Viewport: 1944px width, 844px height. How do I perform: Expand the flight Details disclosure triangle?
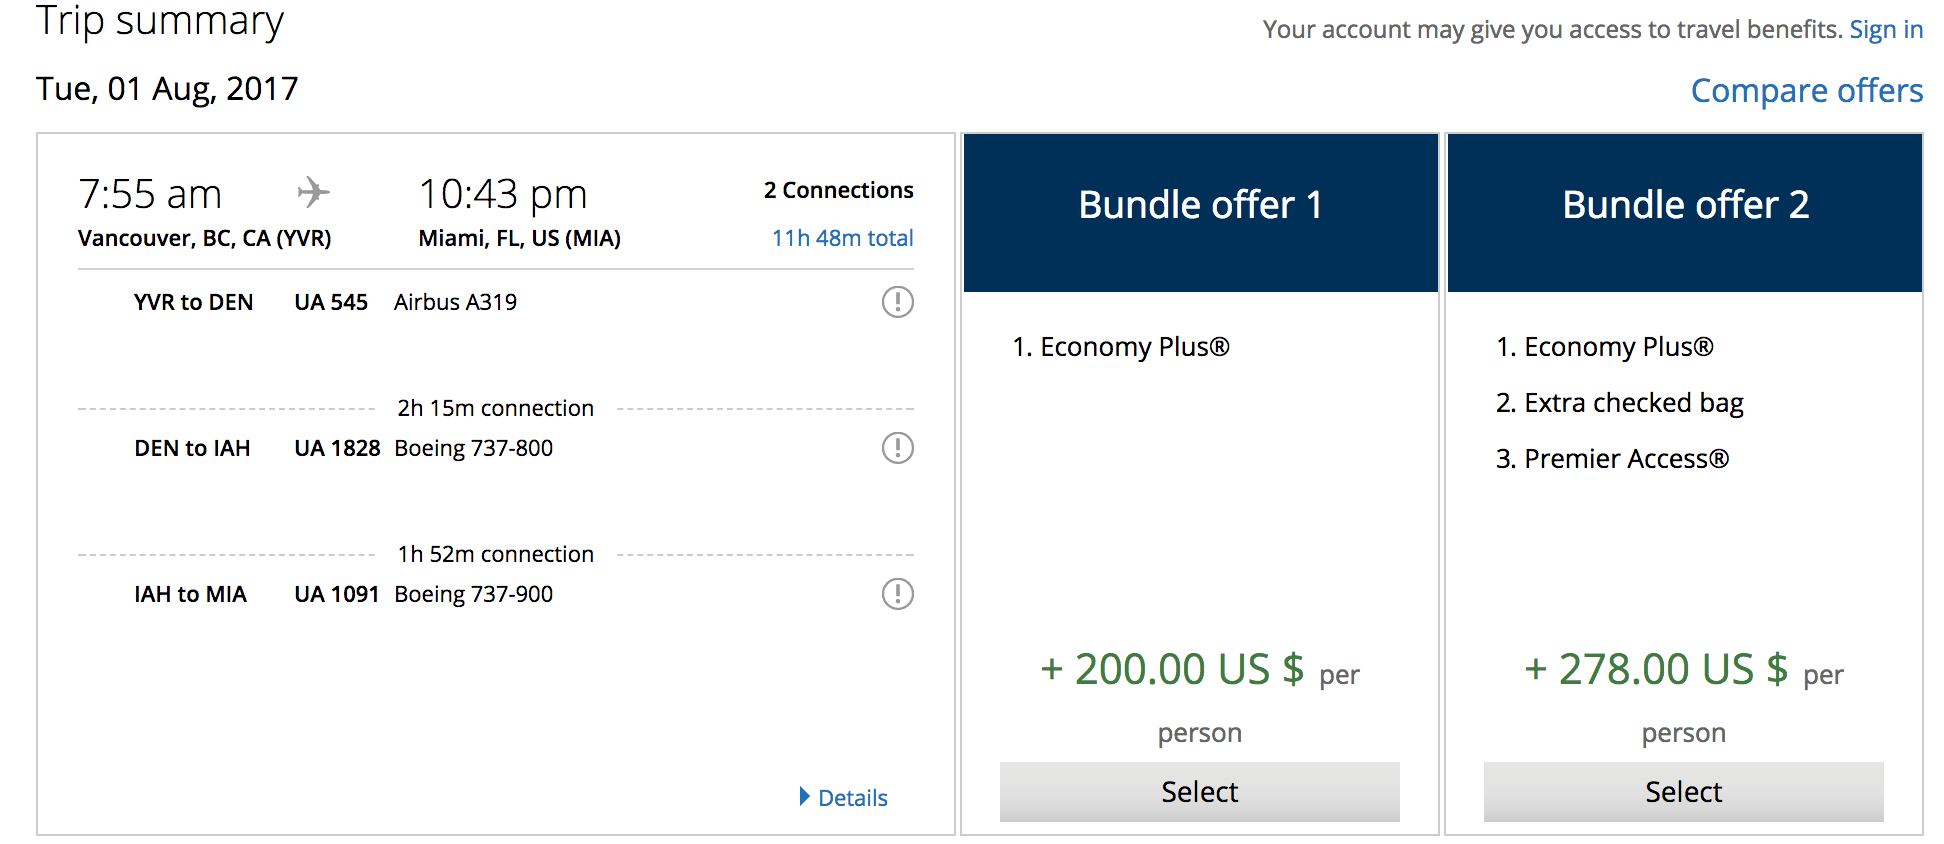pos(805,797)
